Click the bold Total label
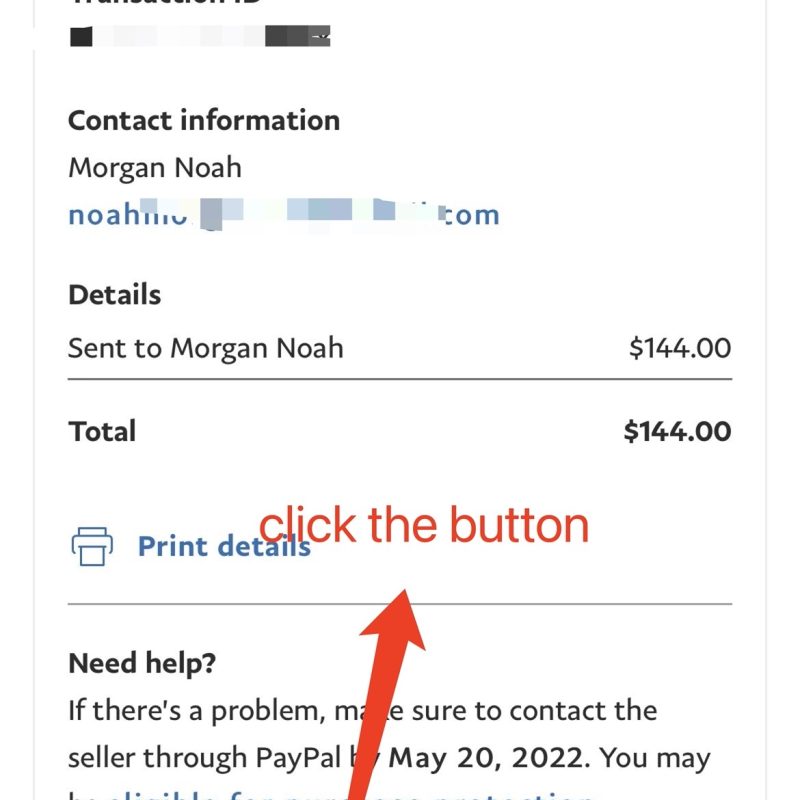 pyautogui.click(x=102, y=431)
